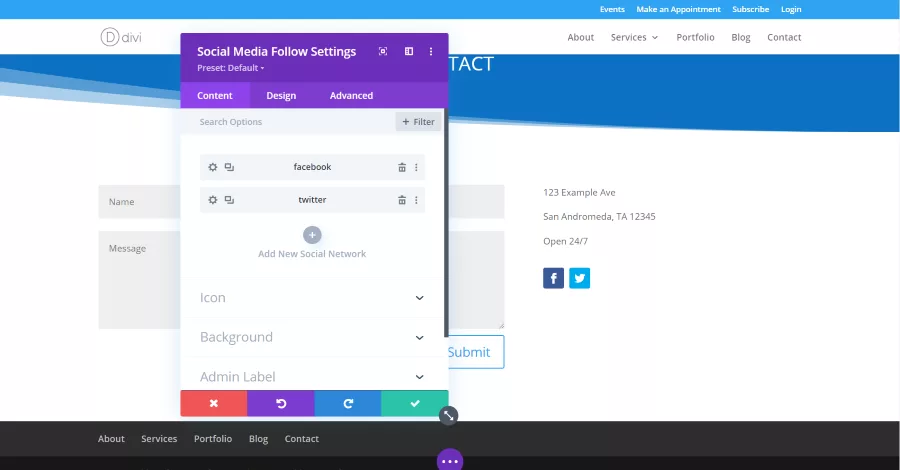
Task: Open Portfolio from header menu
Action: click(x=695, y=37)
